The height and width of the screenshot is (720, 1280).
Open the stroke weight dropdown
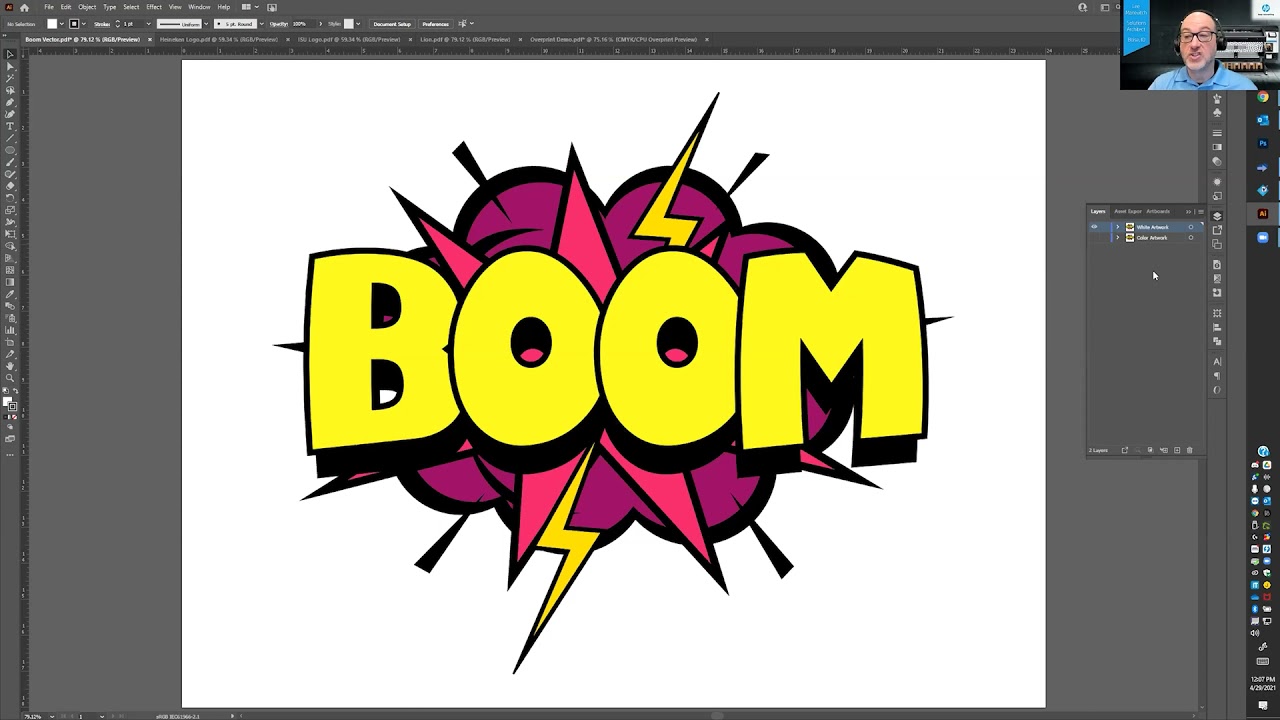(149, 23)
